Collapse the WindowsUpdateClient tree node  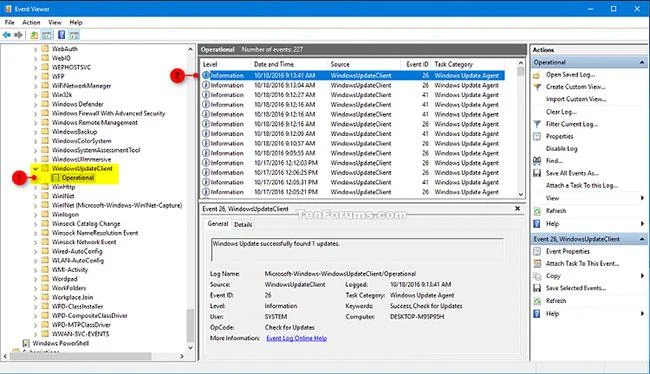tap(36, 169)
